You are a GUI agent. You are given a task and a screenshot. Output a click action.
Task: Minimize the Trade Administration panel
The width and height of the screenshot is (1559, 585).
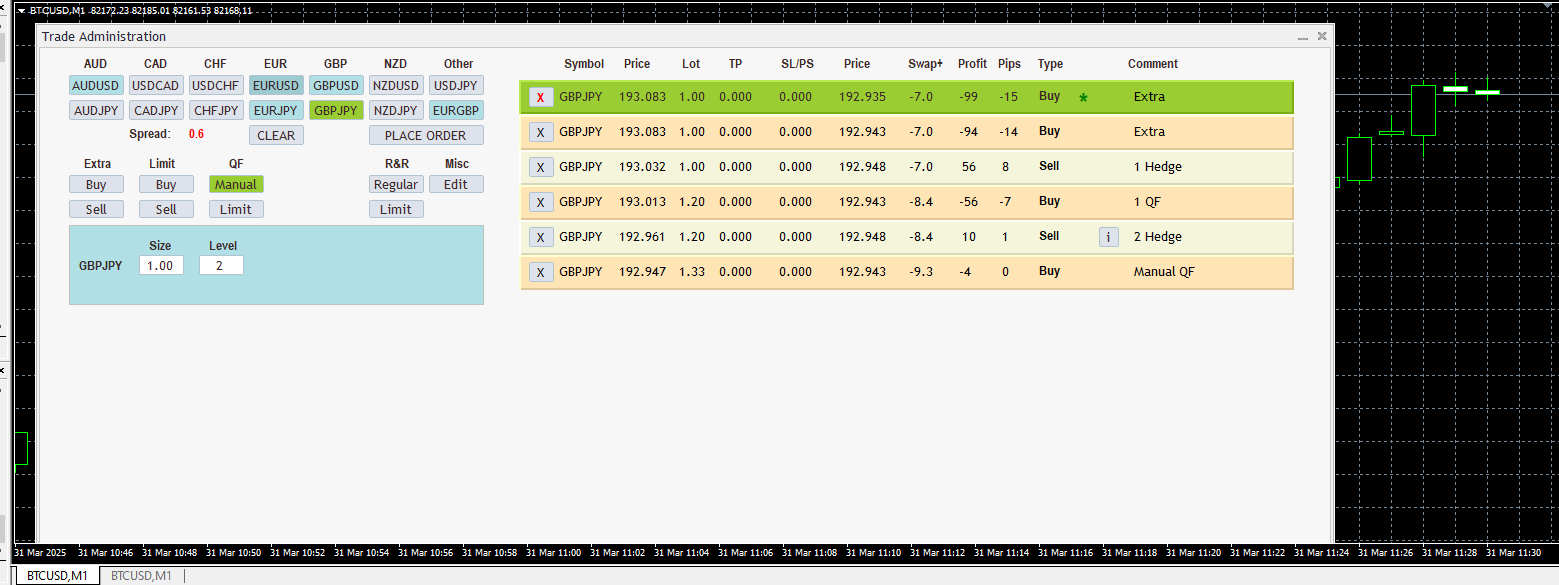click(x=1303, y=37)
